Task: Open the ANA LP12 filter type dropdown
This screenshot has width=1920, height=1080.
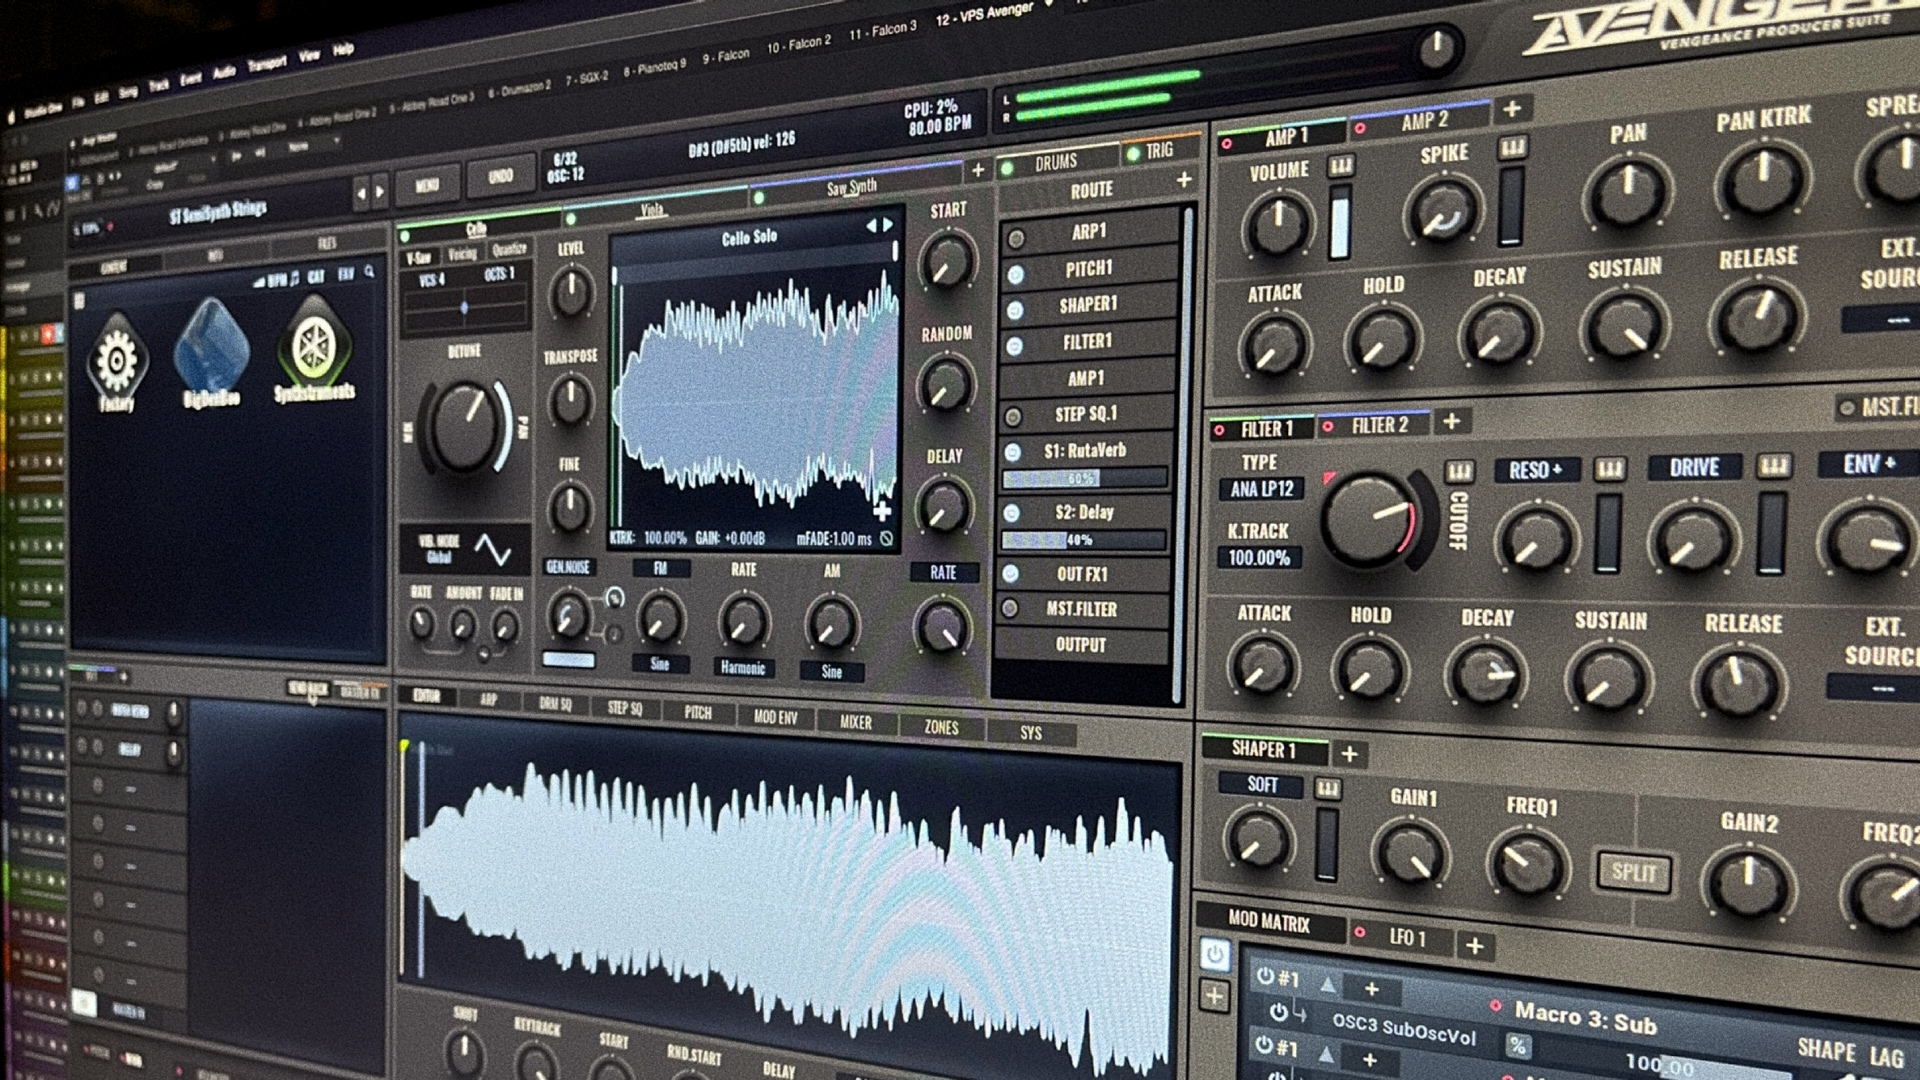Action: pyautogui.click(x=1262, y=489)
